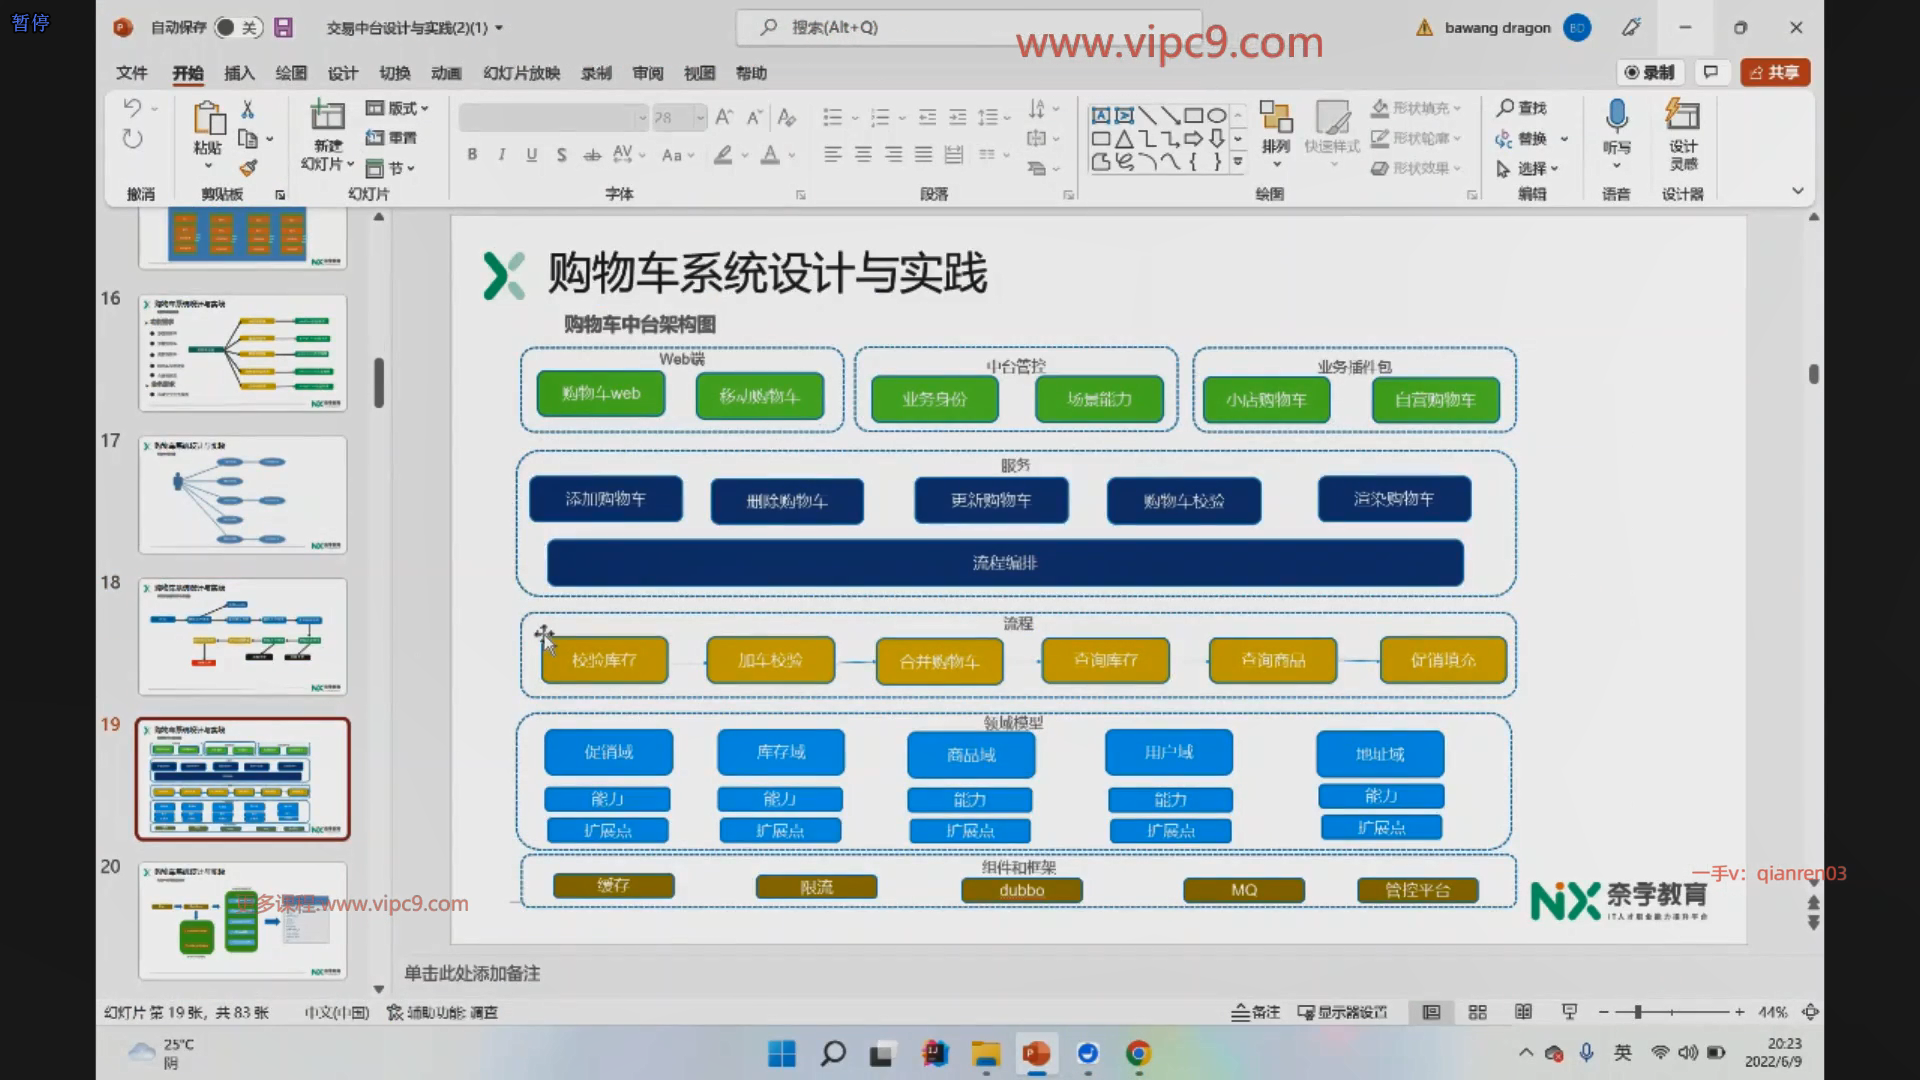The image size is (1920, 1080).
Task: Switch to Slide Sorter view icon
Action: (1477, 1012)
